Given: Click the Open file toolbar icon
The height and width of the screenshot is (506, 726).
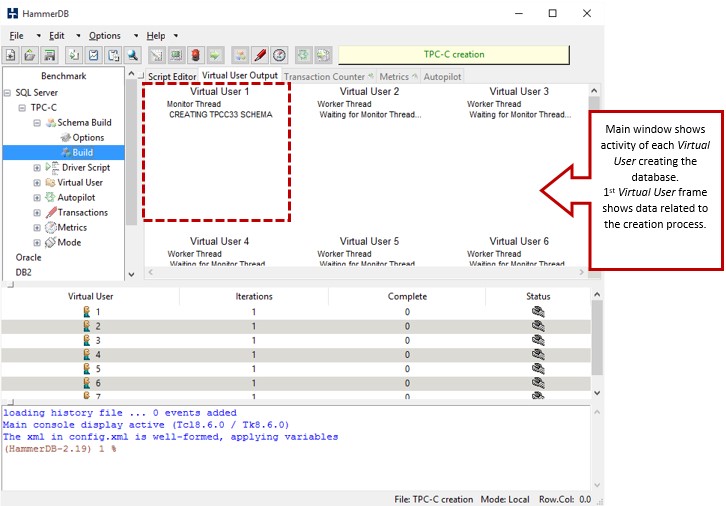Looking at the screenshot, I should [x=30, y=55].
